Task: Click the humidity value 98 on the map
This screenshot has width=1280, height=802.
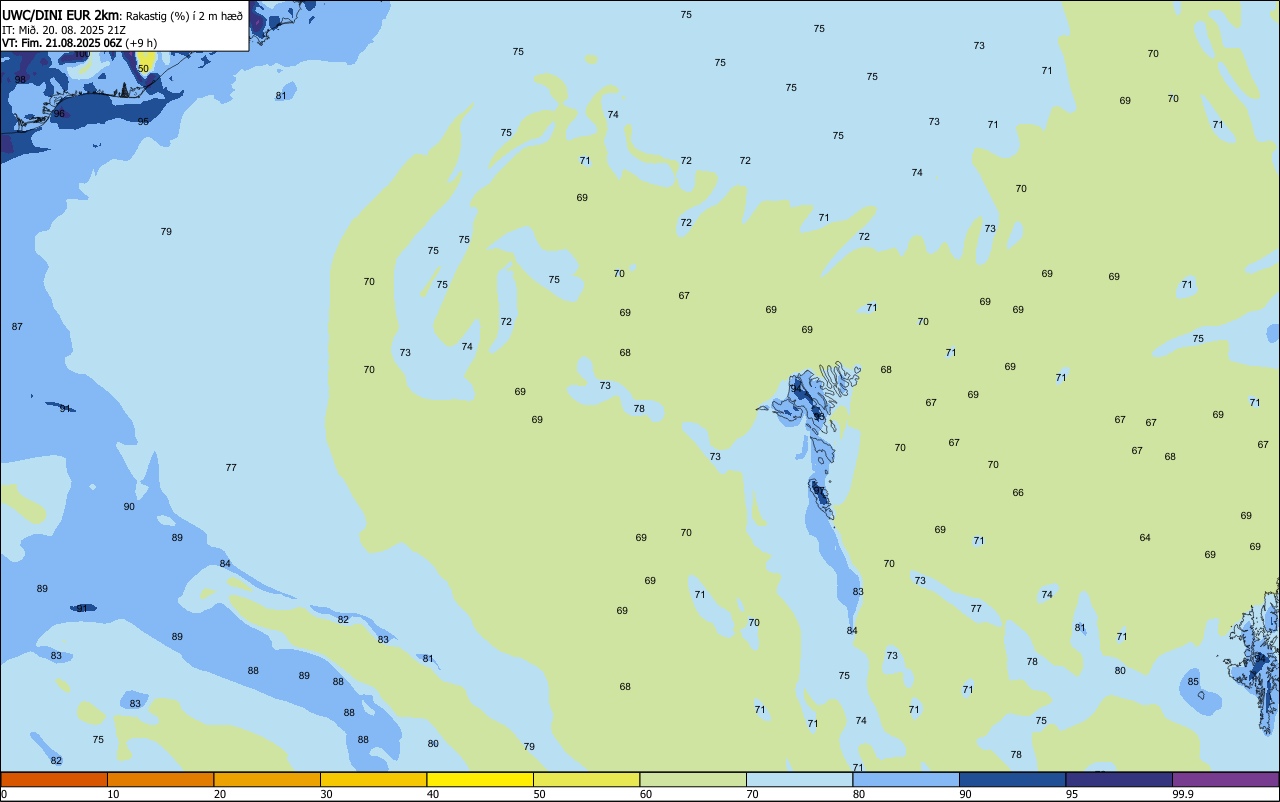Action: pyautogui.click(x=20, y=79)
